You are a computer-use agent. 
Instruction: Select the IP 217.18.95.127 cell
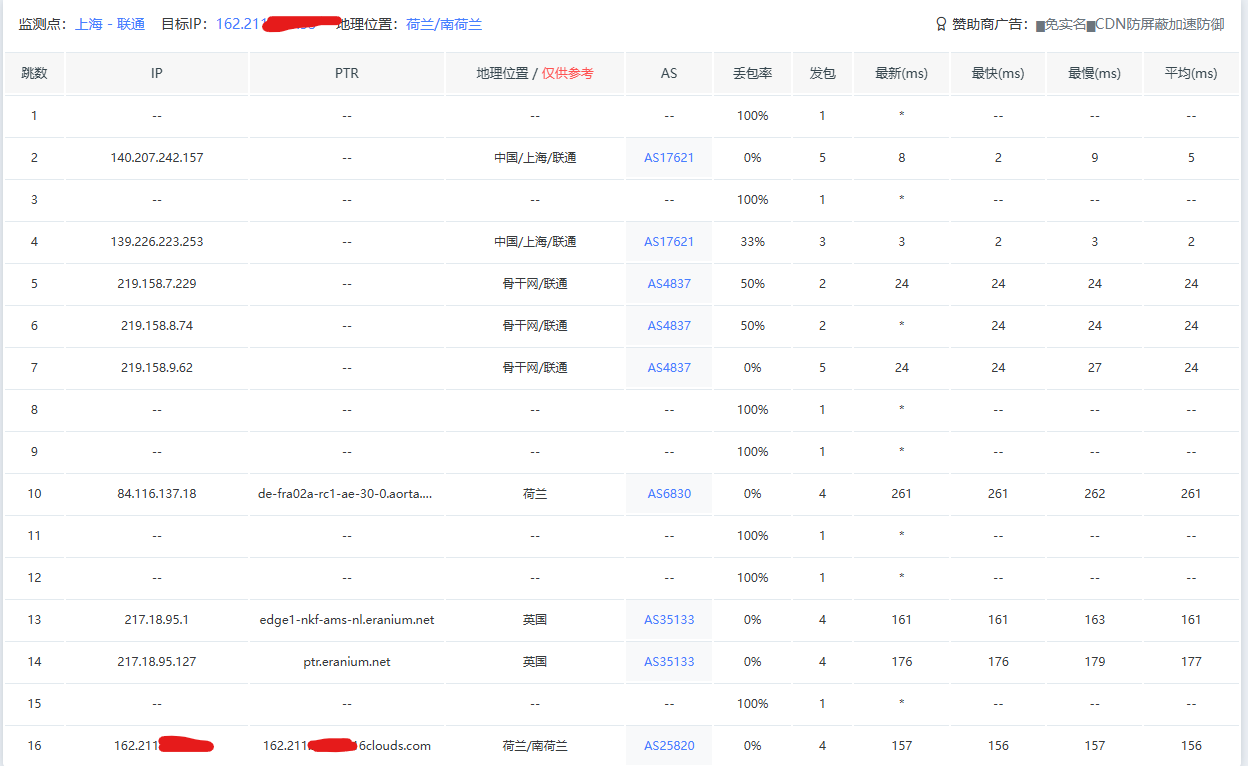[x=157, y=662]
